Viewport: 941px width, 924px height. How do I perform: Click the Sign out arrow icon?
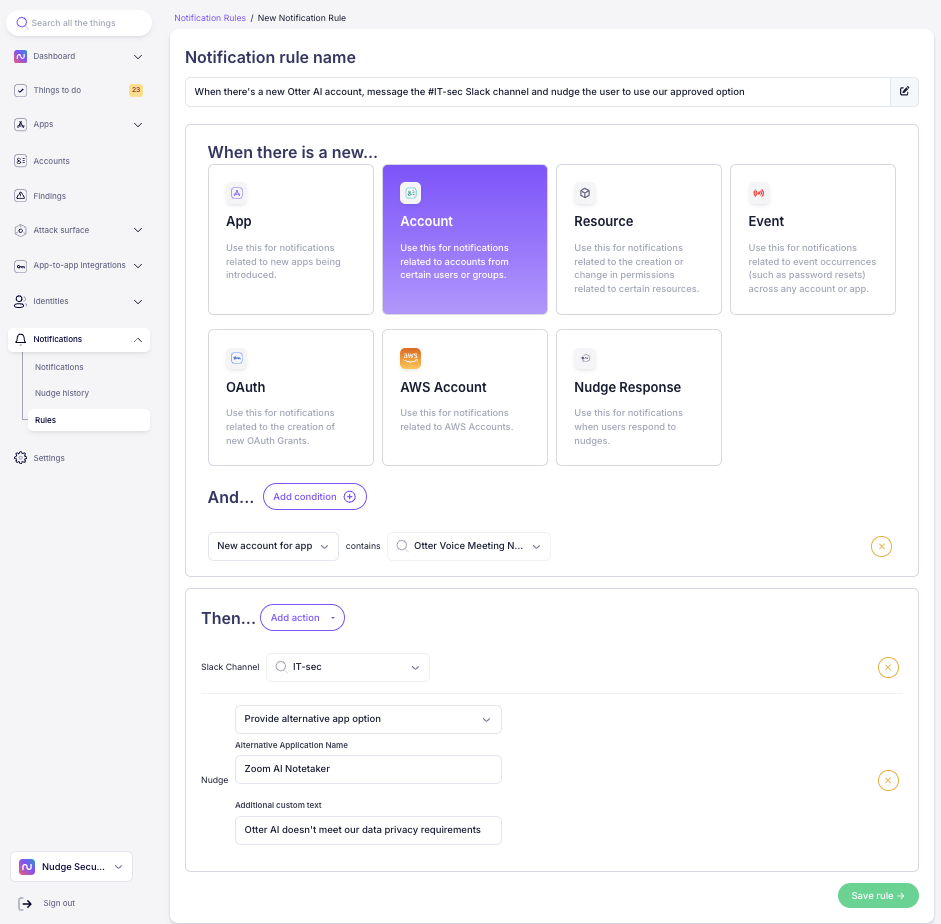click(x=25, y=904)
